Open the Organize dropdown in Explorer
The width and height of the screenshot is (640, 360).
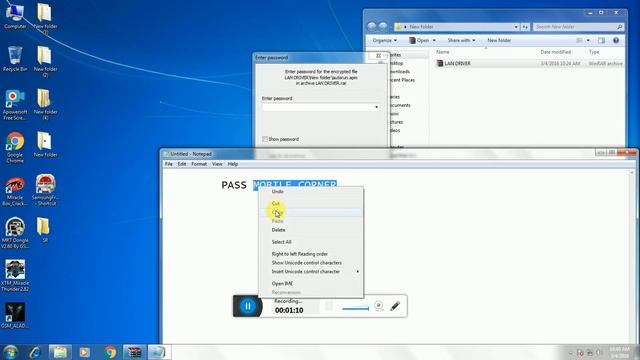(385, 40)
